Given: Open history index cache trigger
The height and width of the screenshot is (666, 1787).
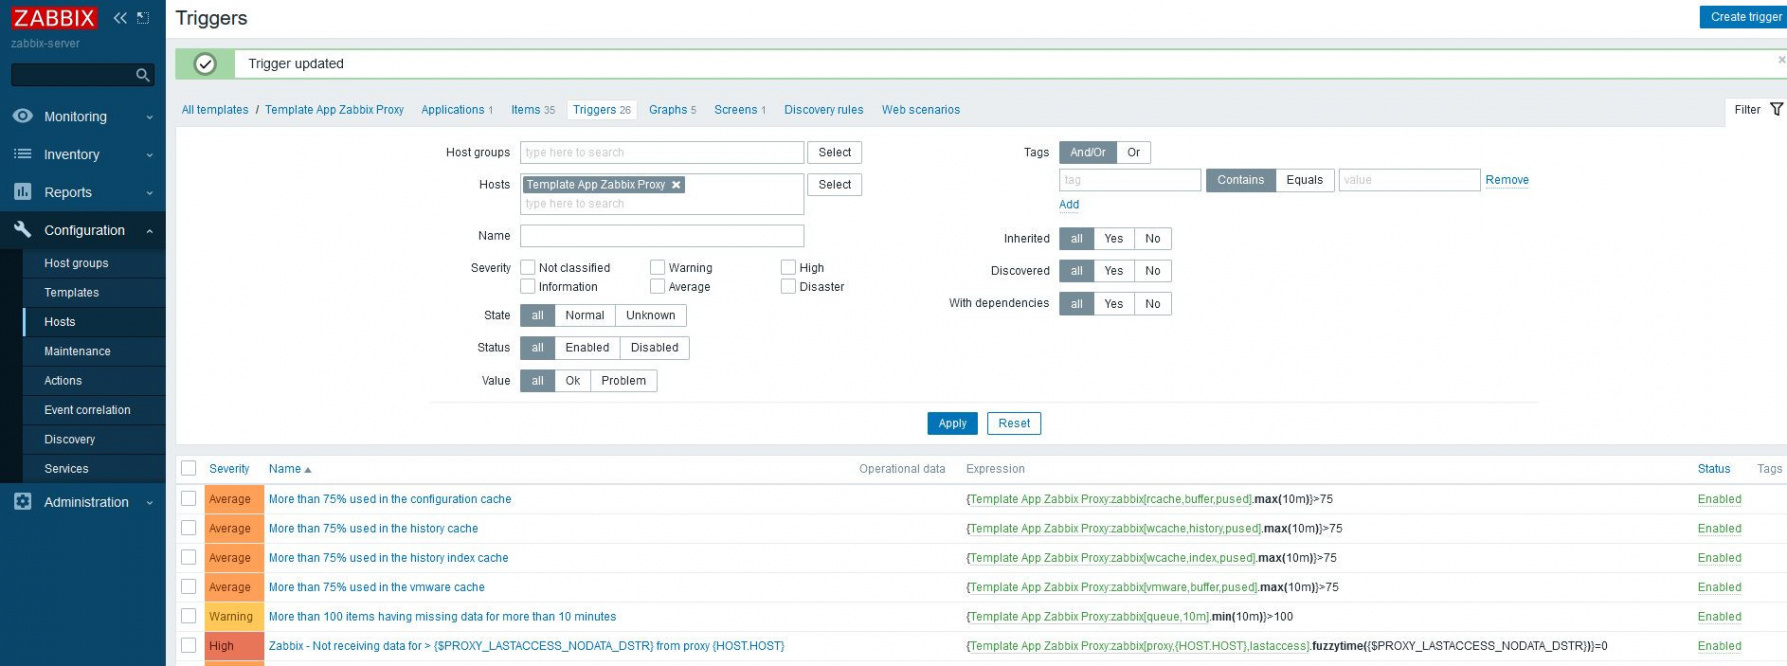Looking at the screenshot, I should click(388, 558).
